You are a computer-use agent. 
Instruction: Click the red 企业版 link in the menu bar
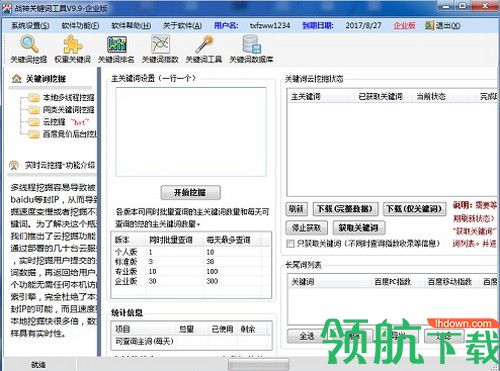[x=404, y=25]
